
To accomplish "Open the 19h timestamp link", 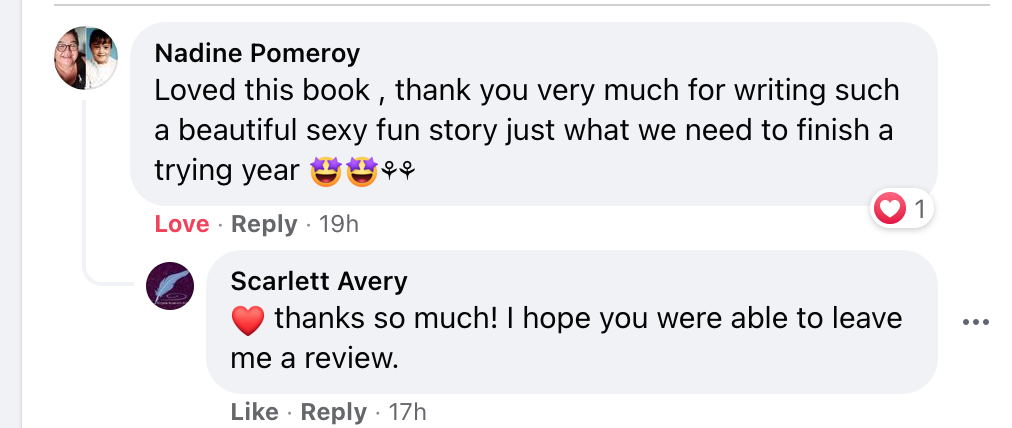I will [338, 224].
